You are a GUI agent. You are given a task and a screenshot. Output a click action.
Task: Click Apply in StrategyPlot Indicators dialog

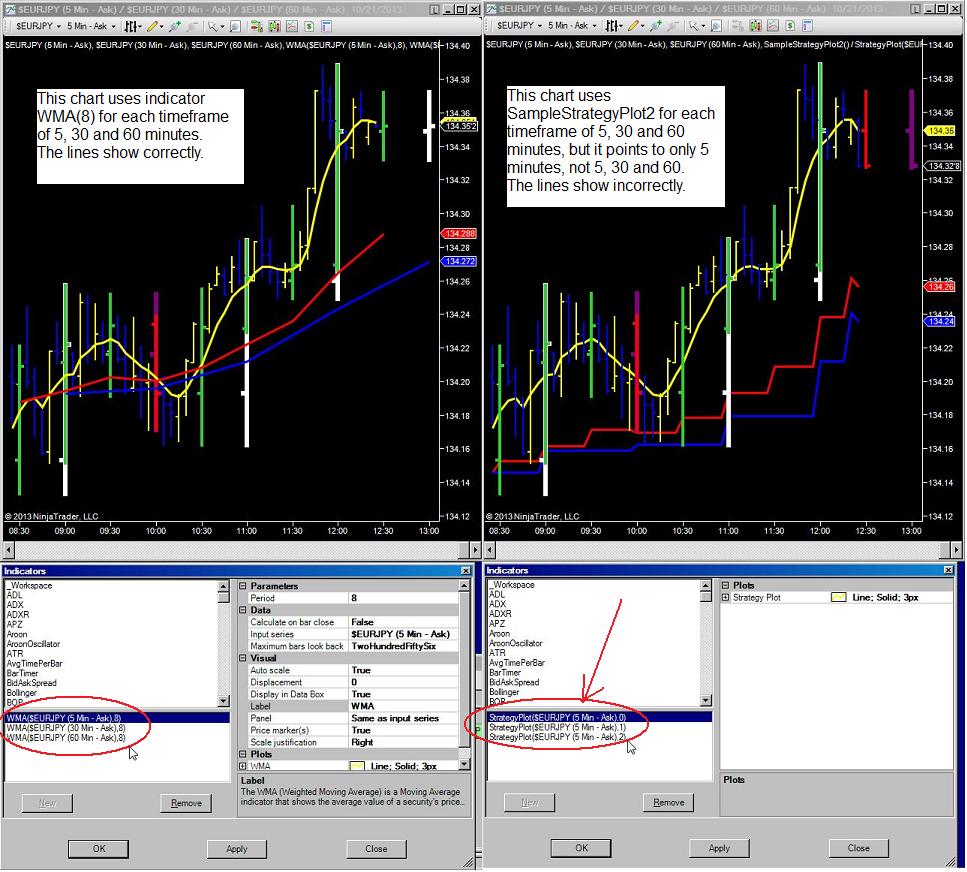coord(719,848)
